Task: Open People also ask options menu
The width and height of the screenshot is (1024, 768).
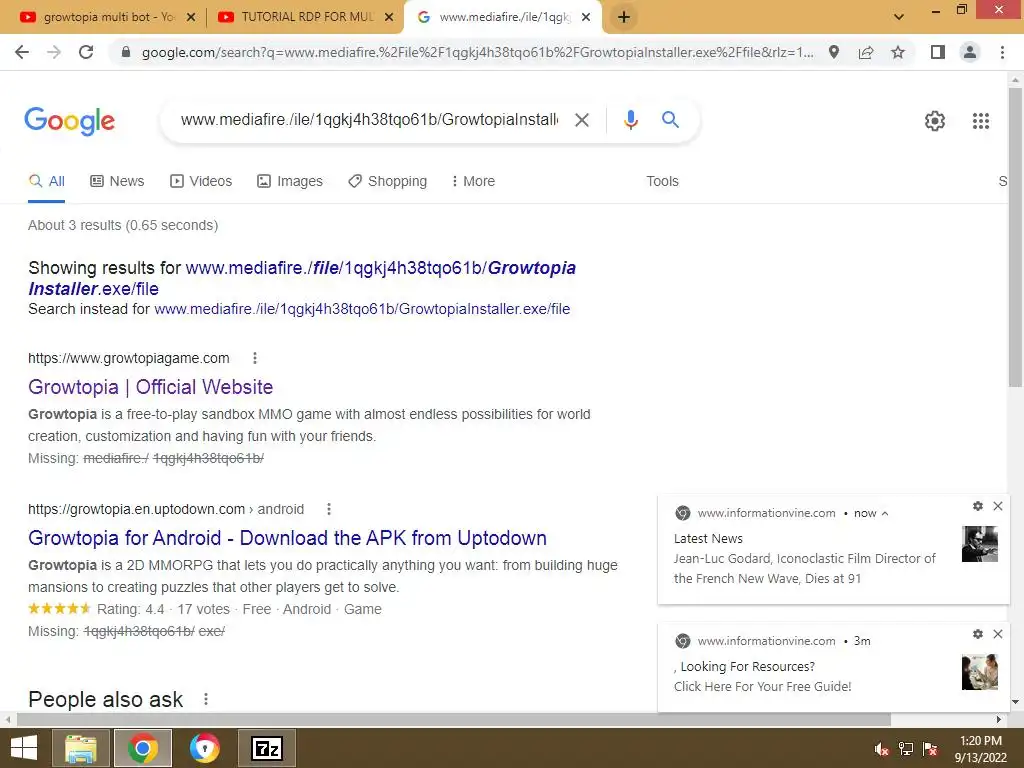Action: point(206,699)
